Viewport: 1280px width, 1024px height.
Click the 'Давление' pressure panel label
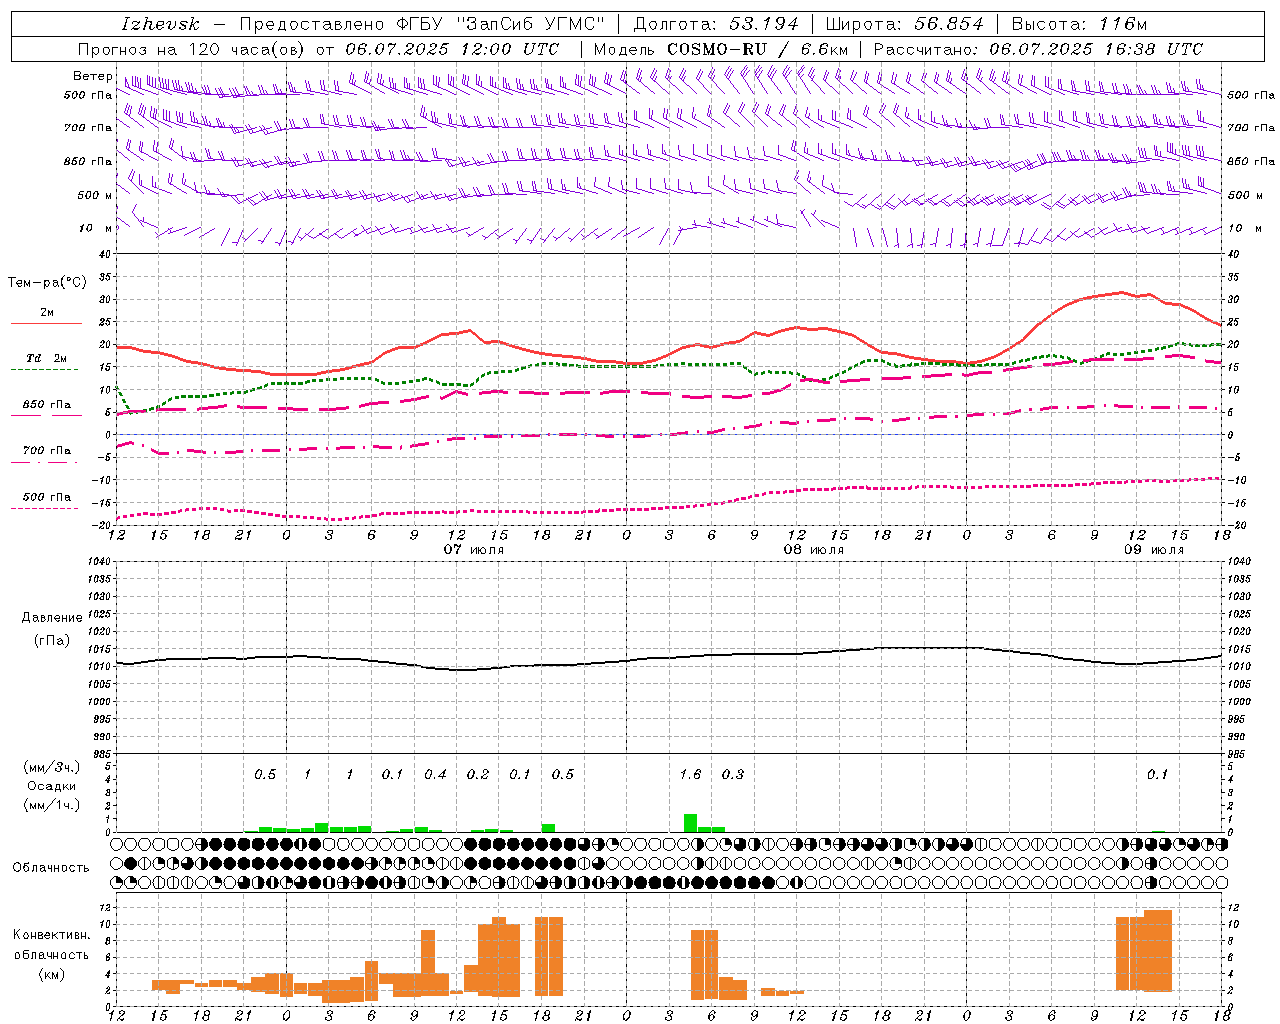pos(52,618)
